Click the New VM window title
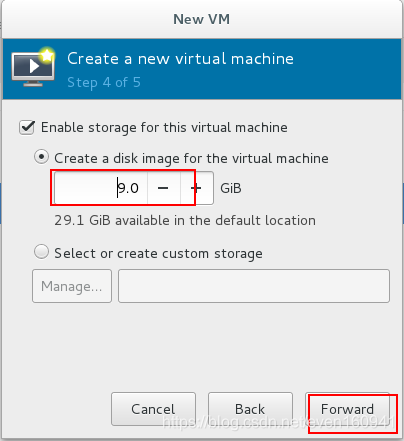The width and height of the screenshot is (404, 441). [202, 19]
